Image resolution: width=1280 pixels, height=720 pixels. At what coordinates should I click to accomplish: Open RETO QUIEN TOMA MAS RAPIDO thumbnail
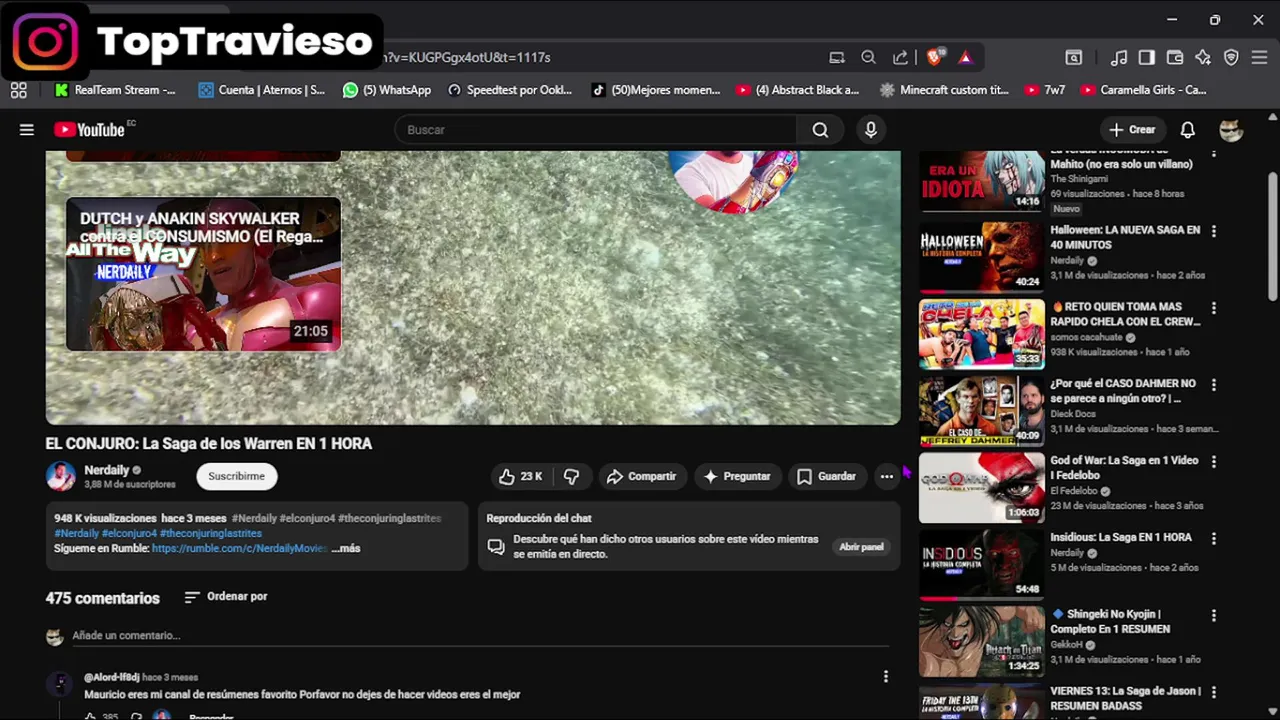coord(982,334)
